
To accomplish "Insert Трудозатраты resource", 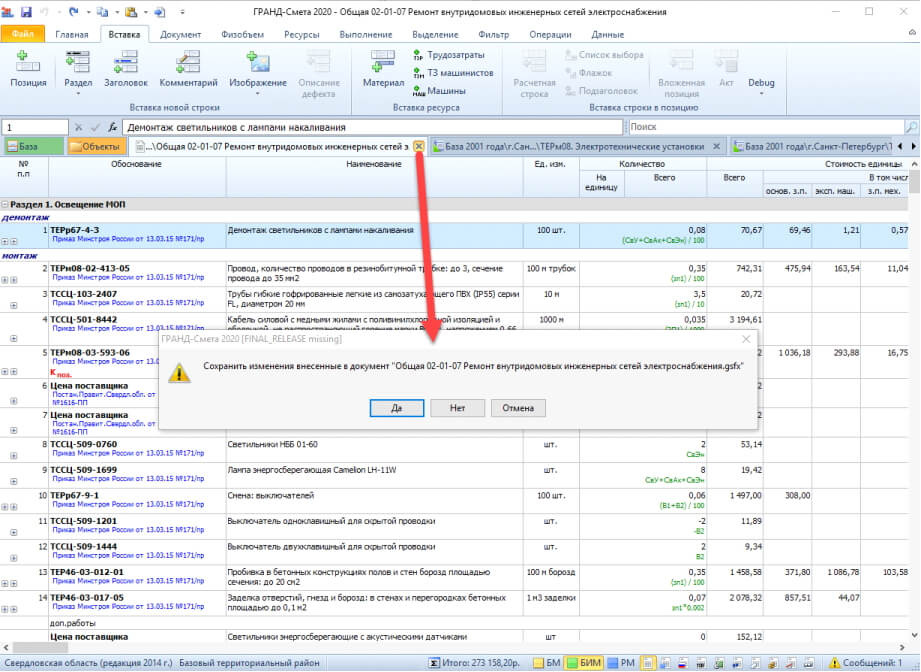I will (x=449, y=55).
